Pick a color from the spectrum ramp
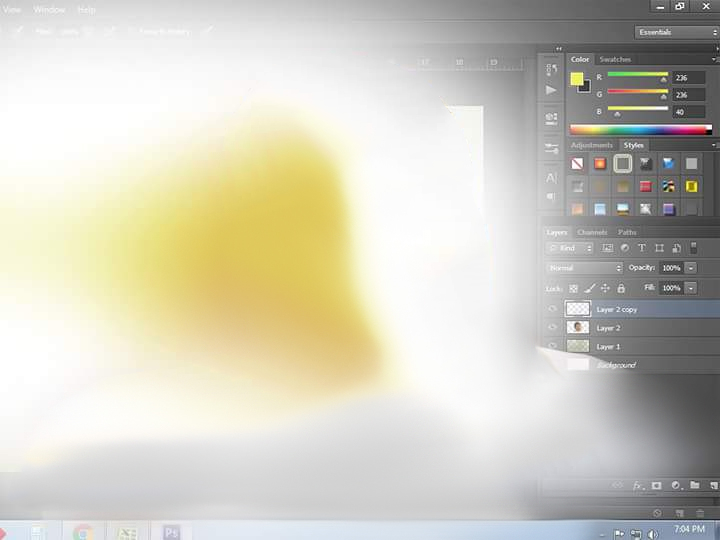This screenshot has width=720, height=540. [641, 129]
